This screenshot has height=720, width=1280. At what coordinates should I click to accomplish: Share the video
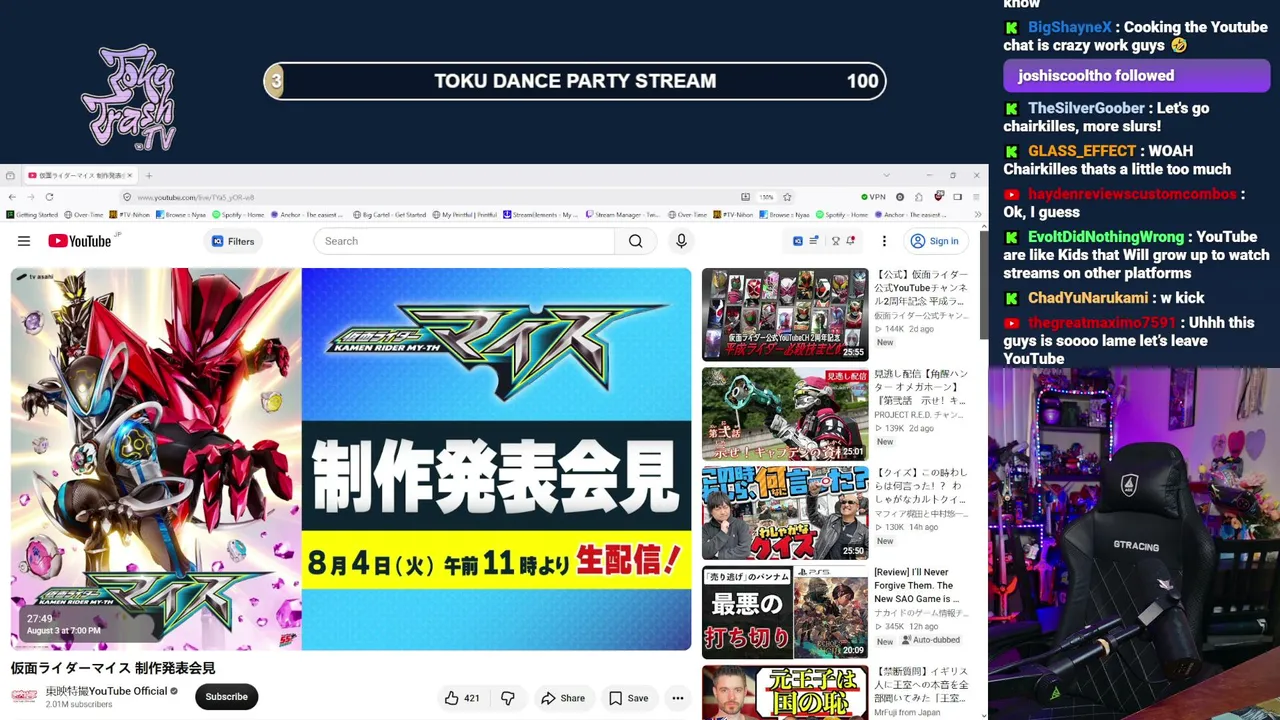coord(563,698)
